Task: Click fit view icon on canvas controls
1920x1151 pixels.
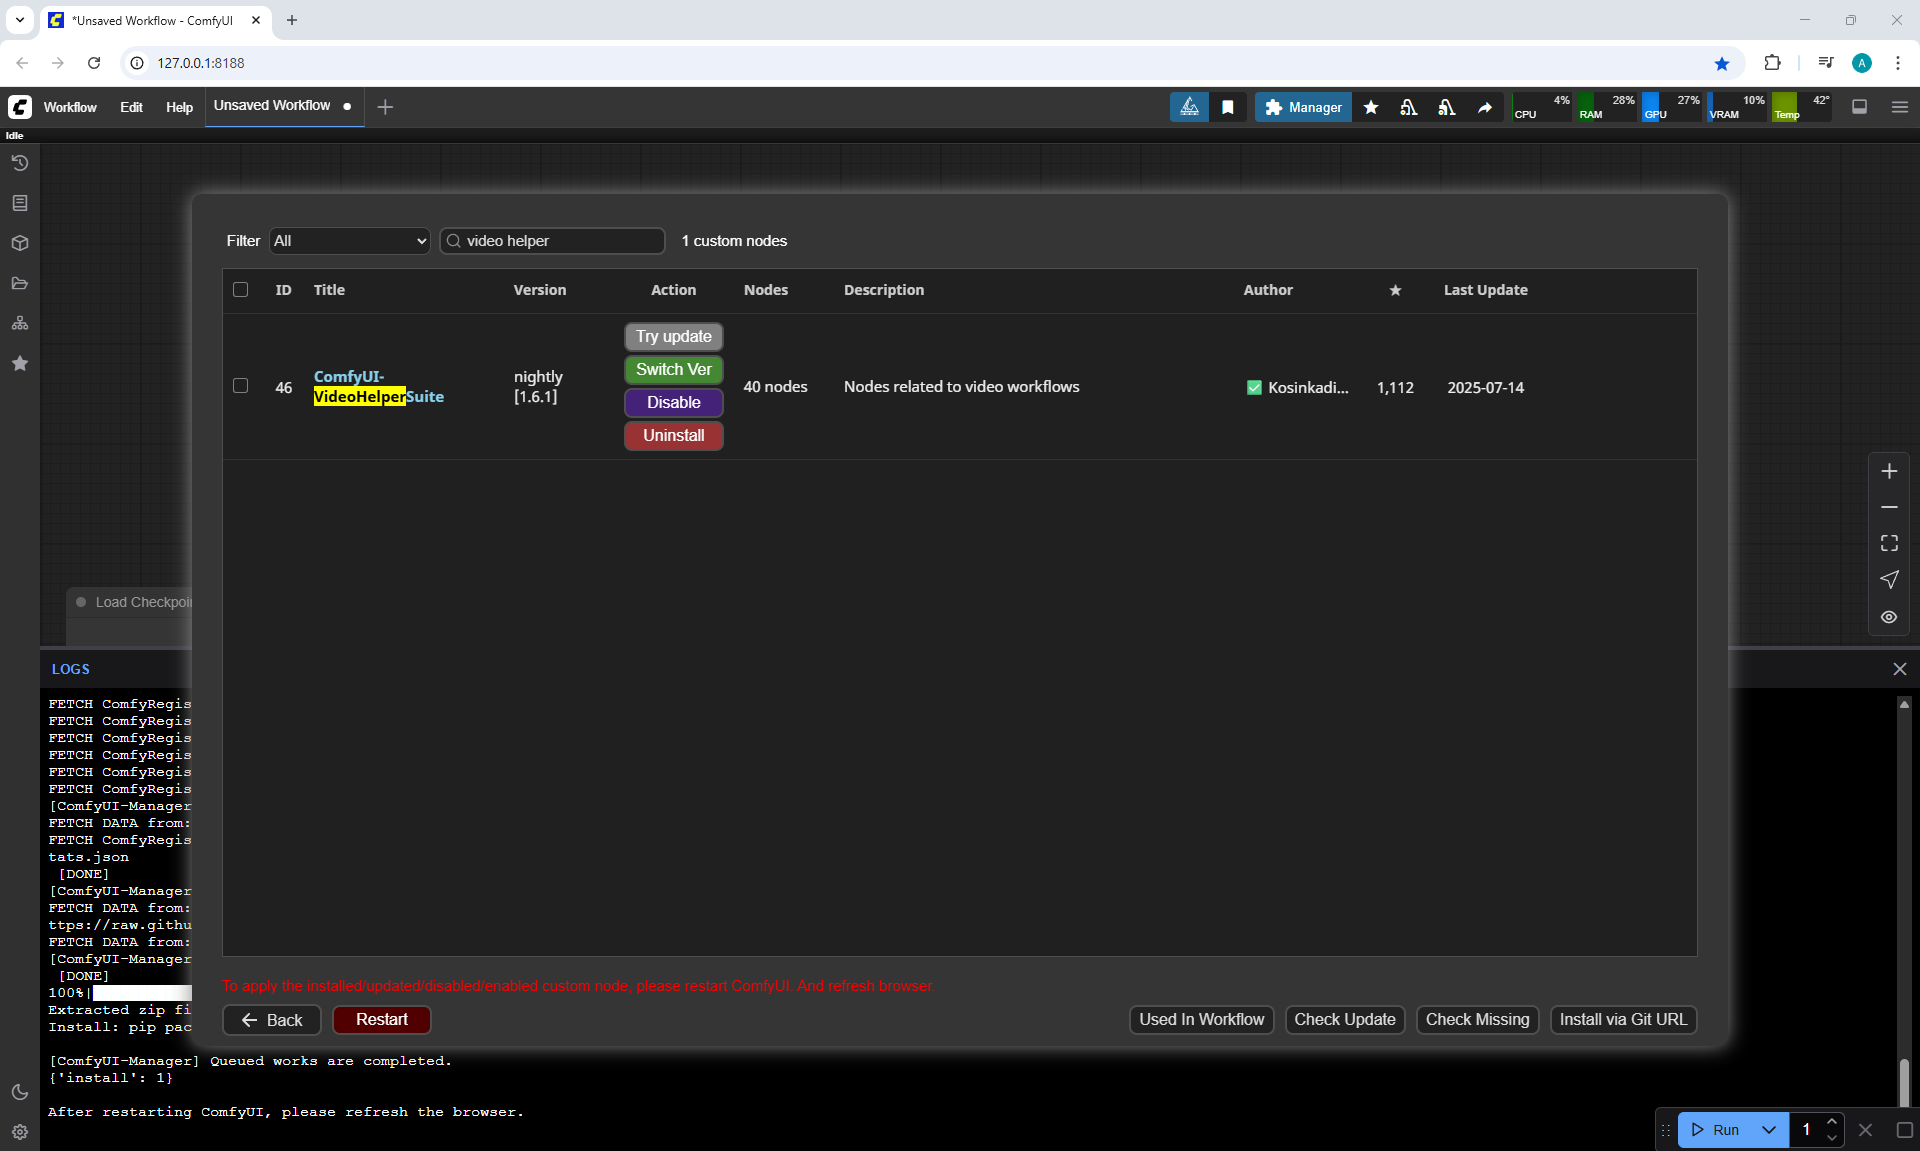Action: pos(1889,543)
